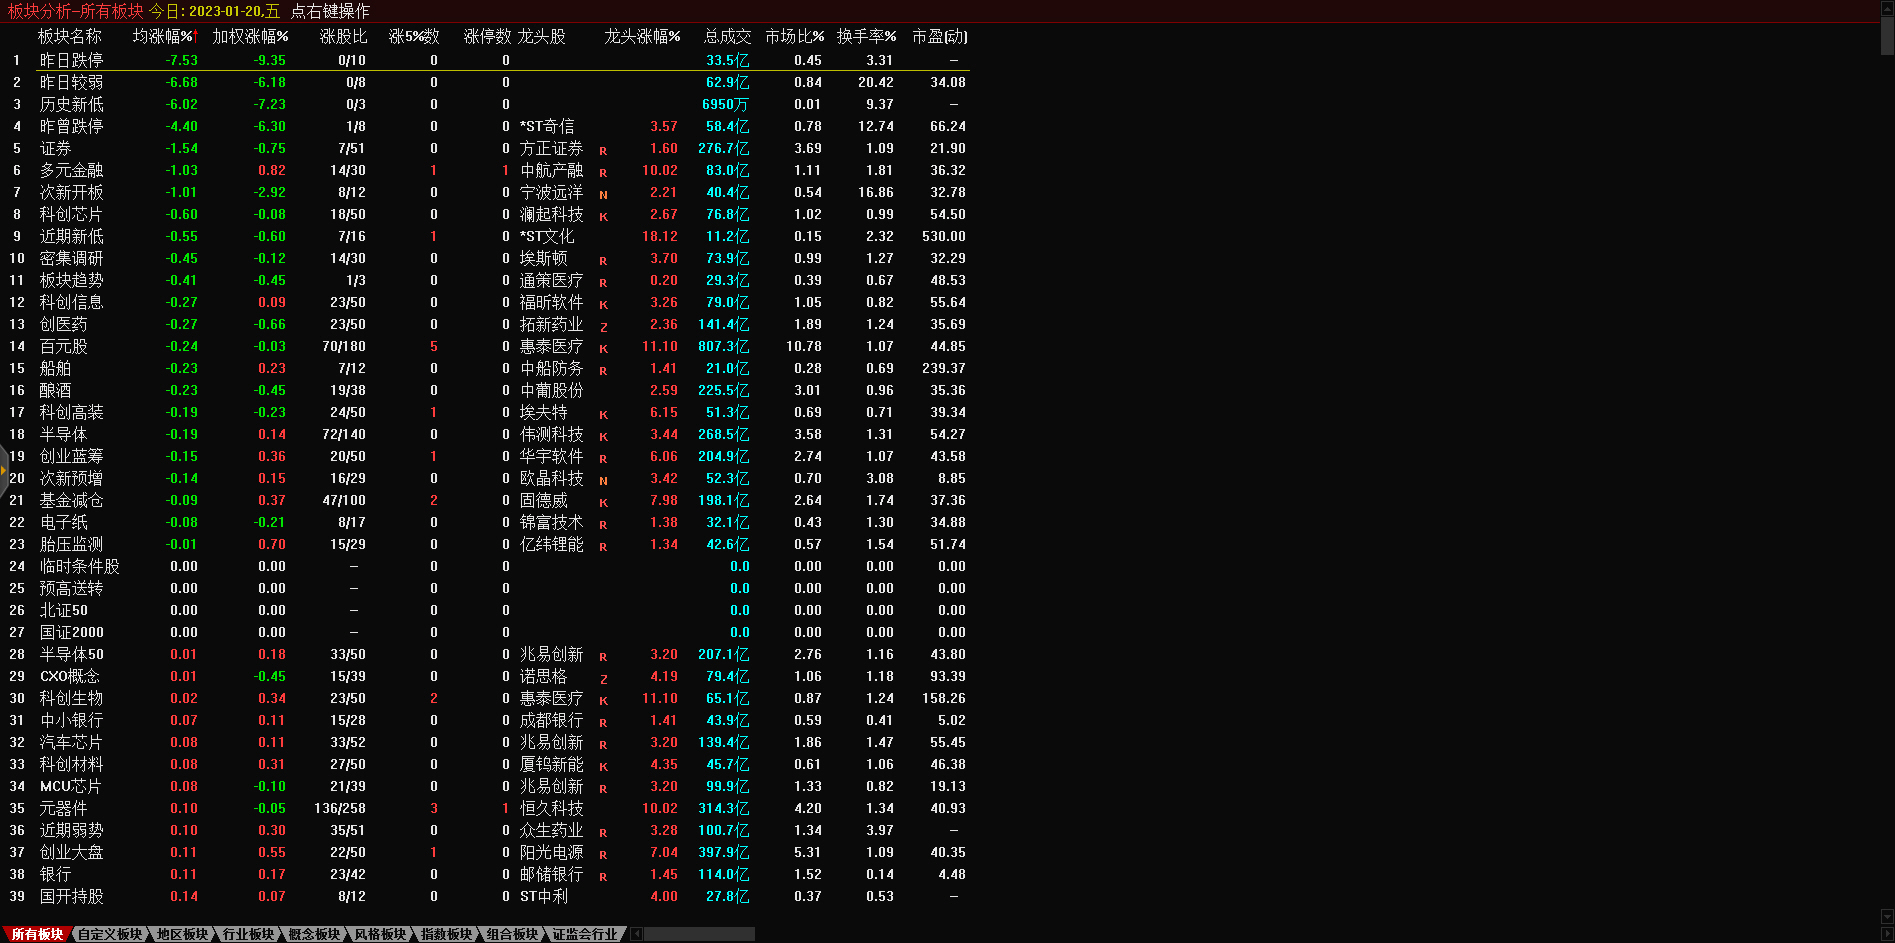This screenshot has height=943, width=1895.
Task: Switch to 概念板块 tab
Action: coord(314,934)
